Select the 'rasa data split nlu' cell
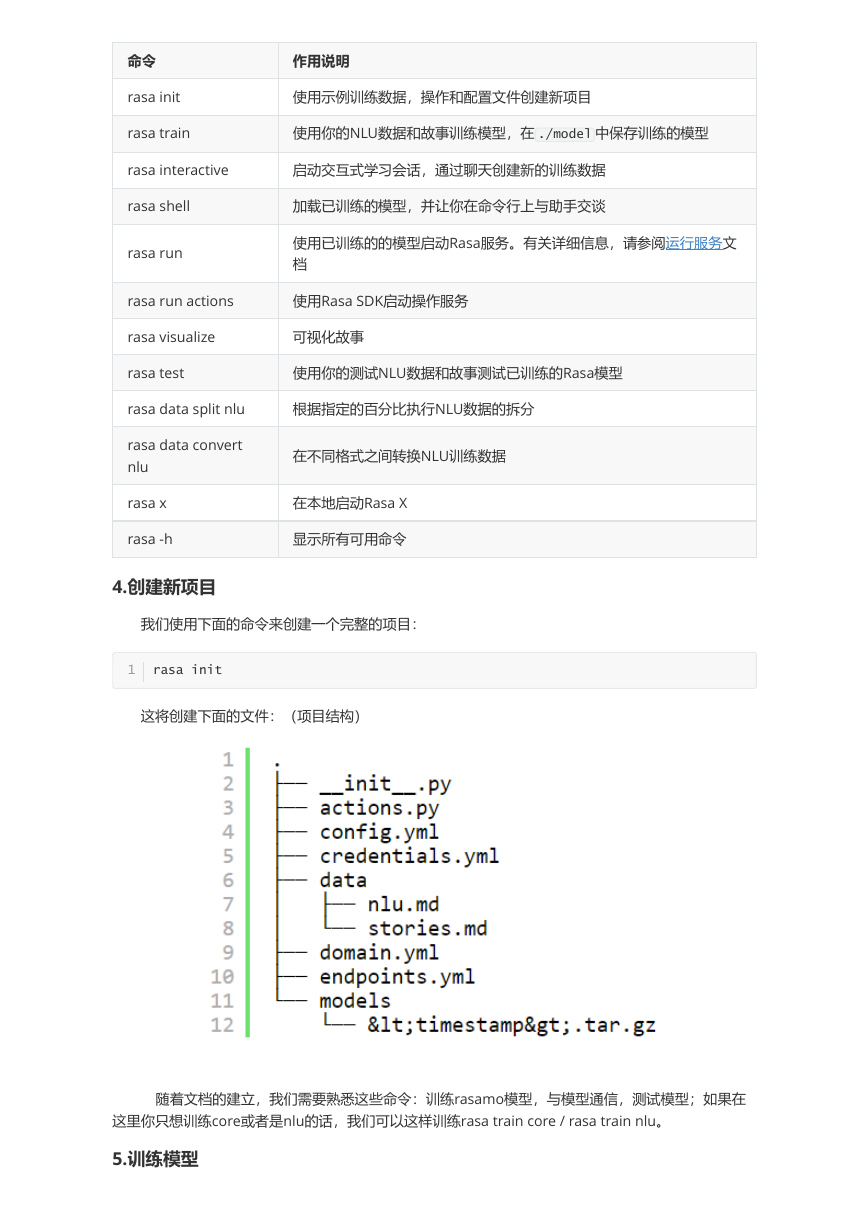Viewport: 868px width, 1228px height. [x=195, y=409]
